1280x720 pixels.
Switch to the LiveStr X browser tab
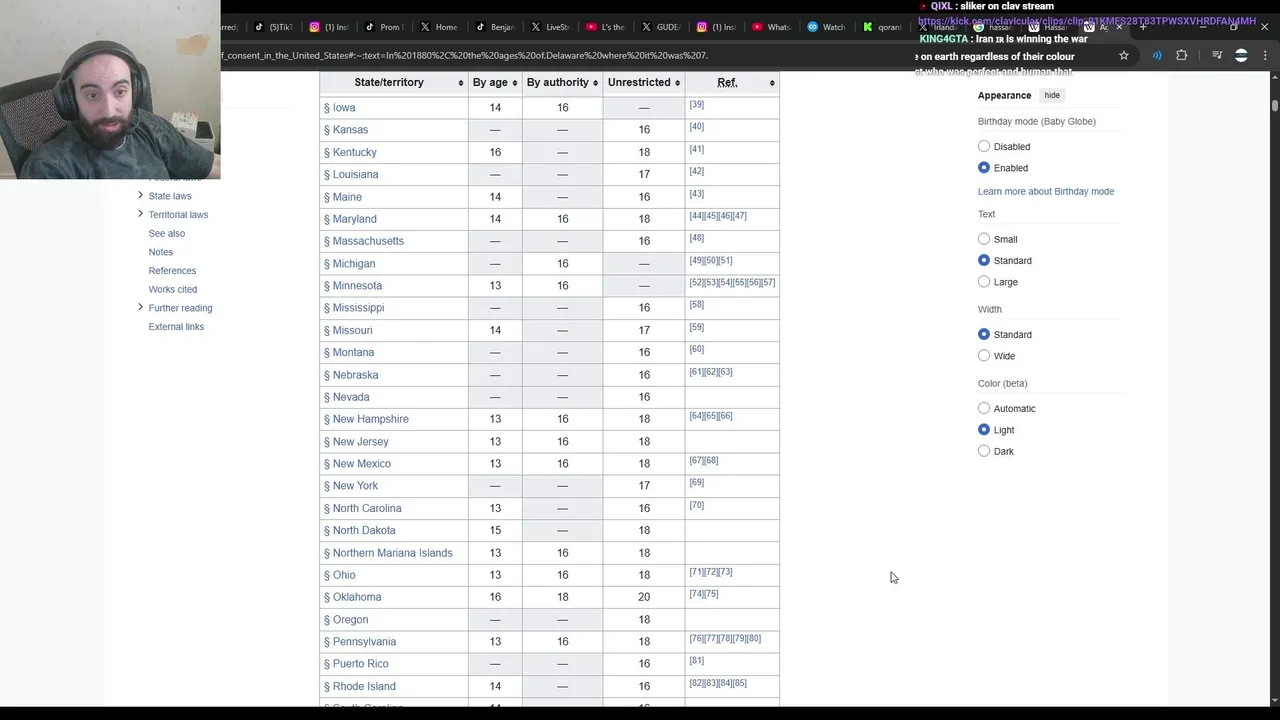[x=548, y=27]
